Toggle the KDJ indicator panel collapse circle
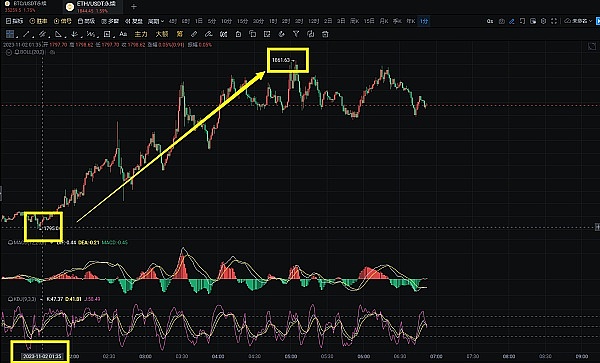Viewport: 600px width, 363px height. pyautogui.click(x=11, y=299)
